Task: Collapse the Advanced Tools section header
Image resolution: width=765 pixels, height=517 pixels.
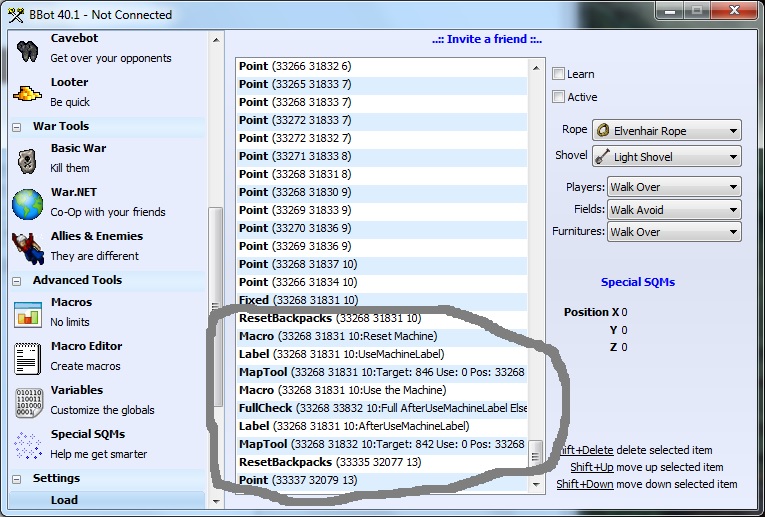Action: click(x=19, y=281)
